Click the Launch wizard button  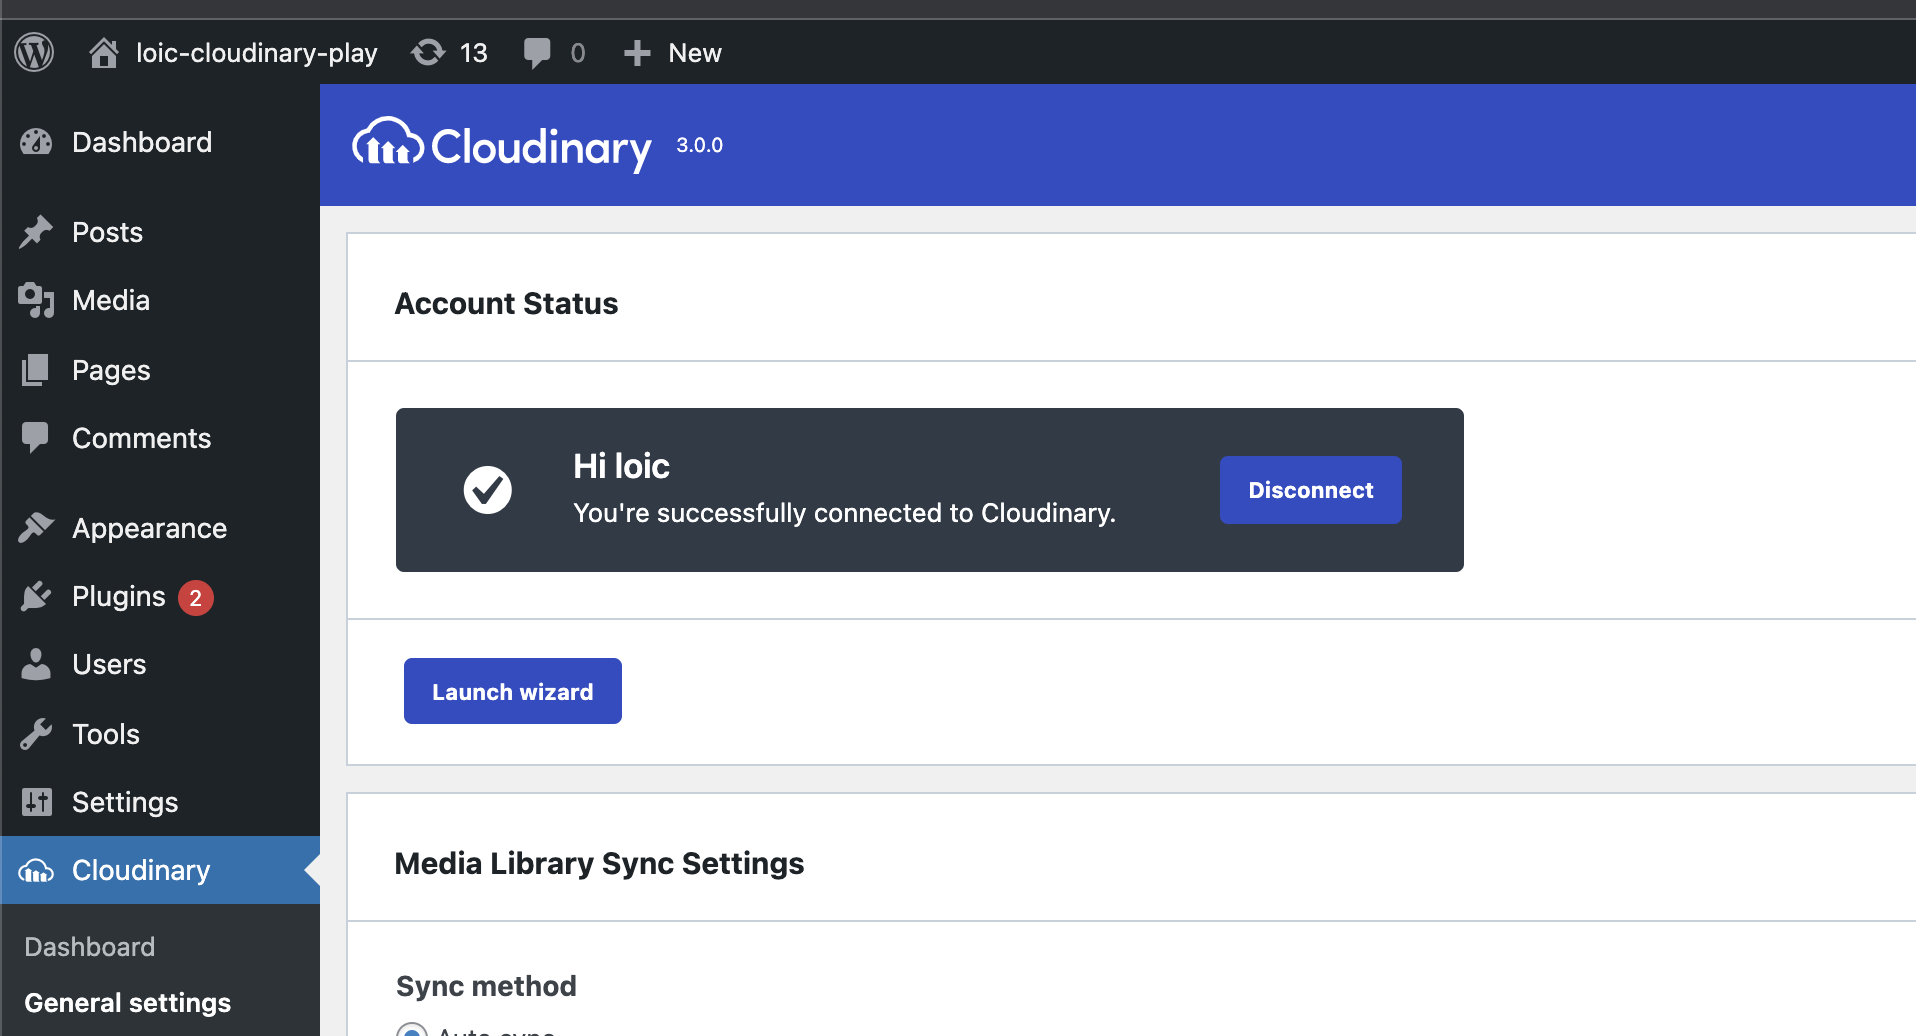[513, 691]
